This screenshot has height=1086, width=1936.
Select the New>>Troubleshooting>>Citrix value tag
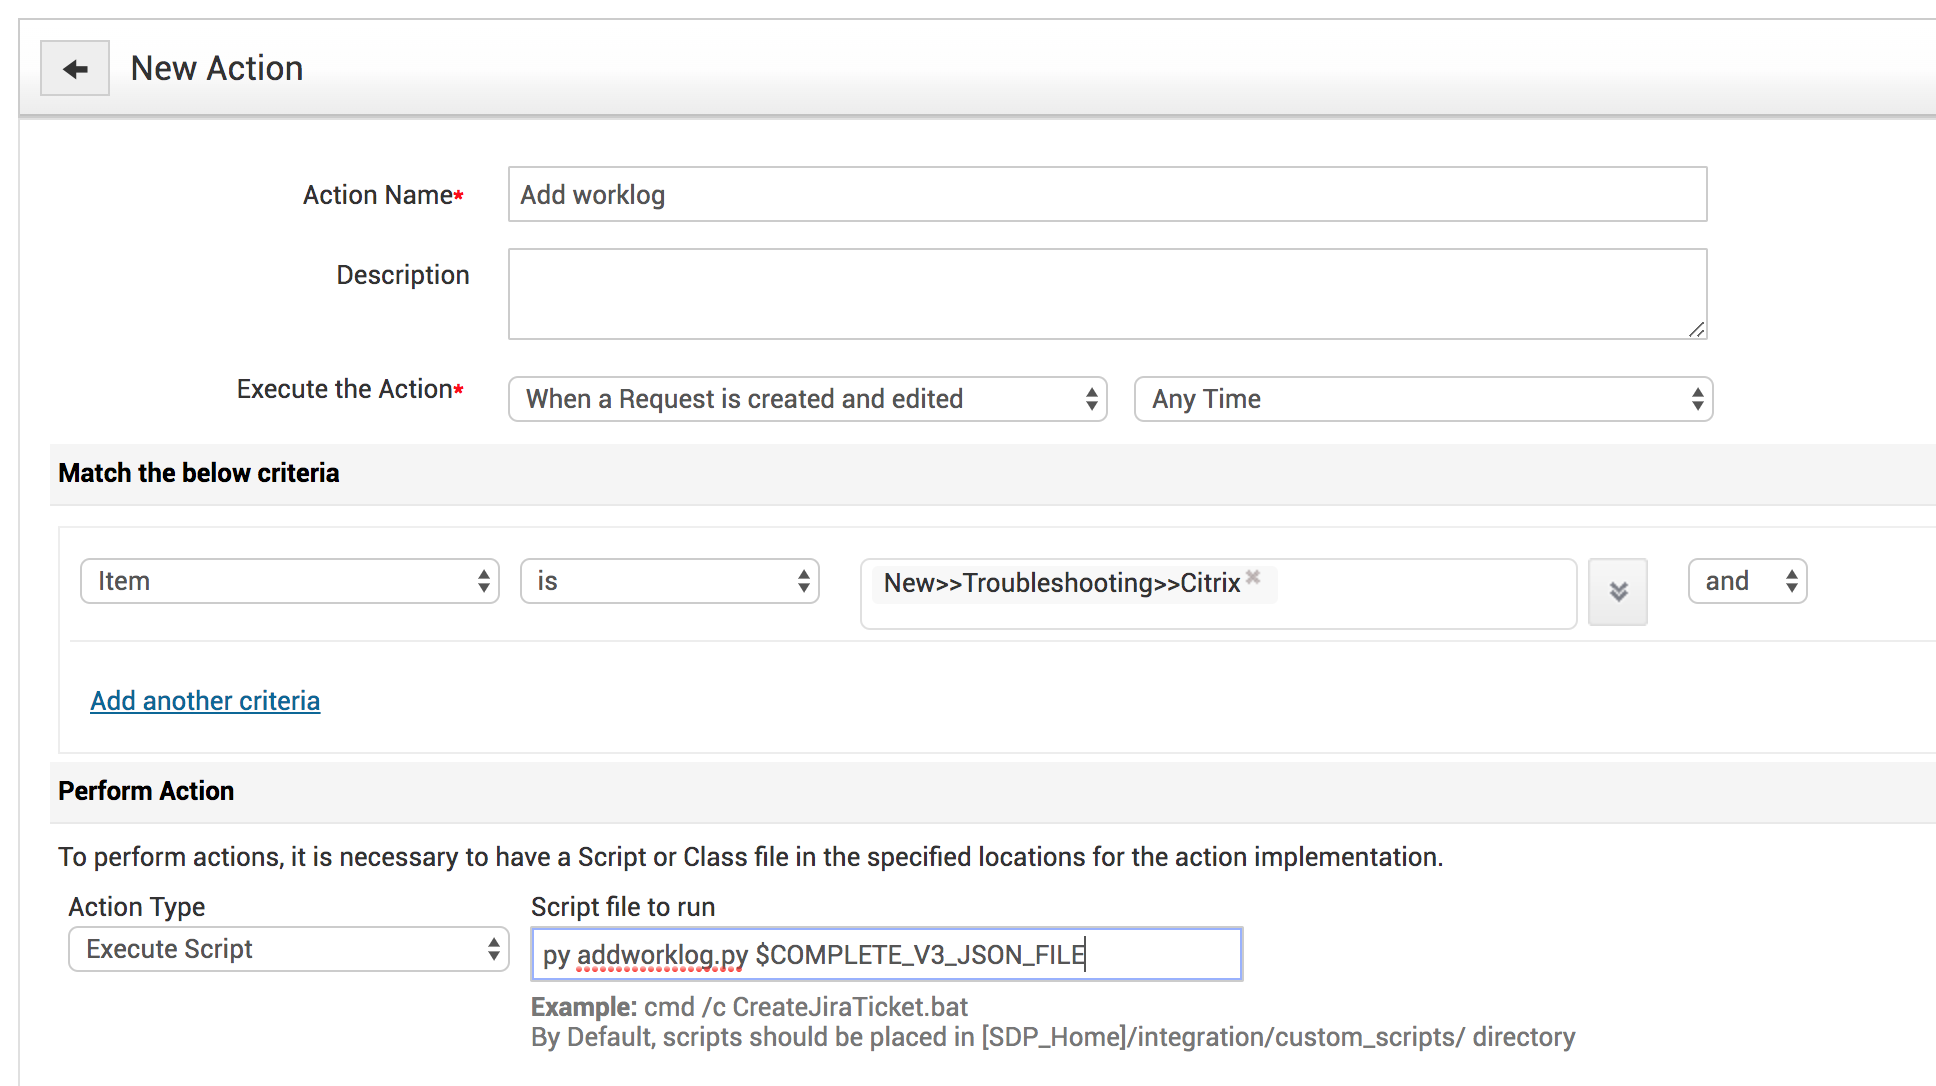coord(1060,583)
